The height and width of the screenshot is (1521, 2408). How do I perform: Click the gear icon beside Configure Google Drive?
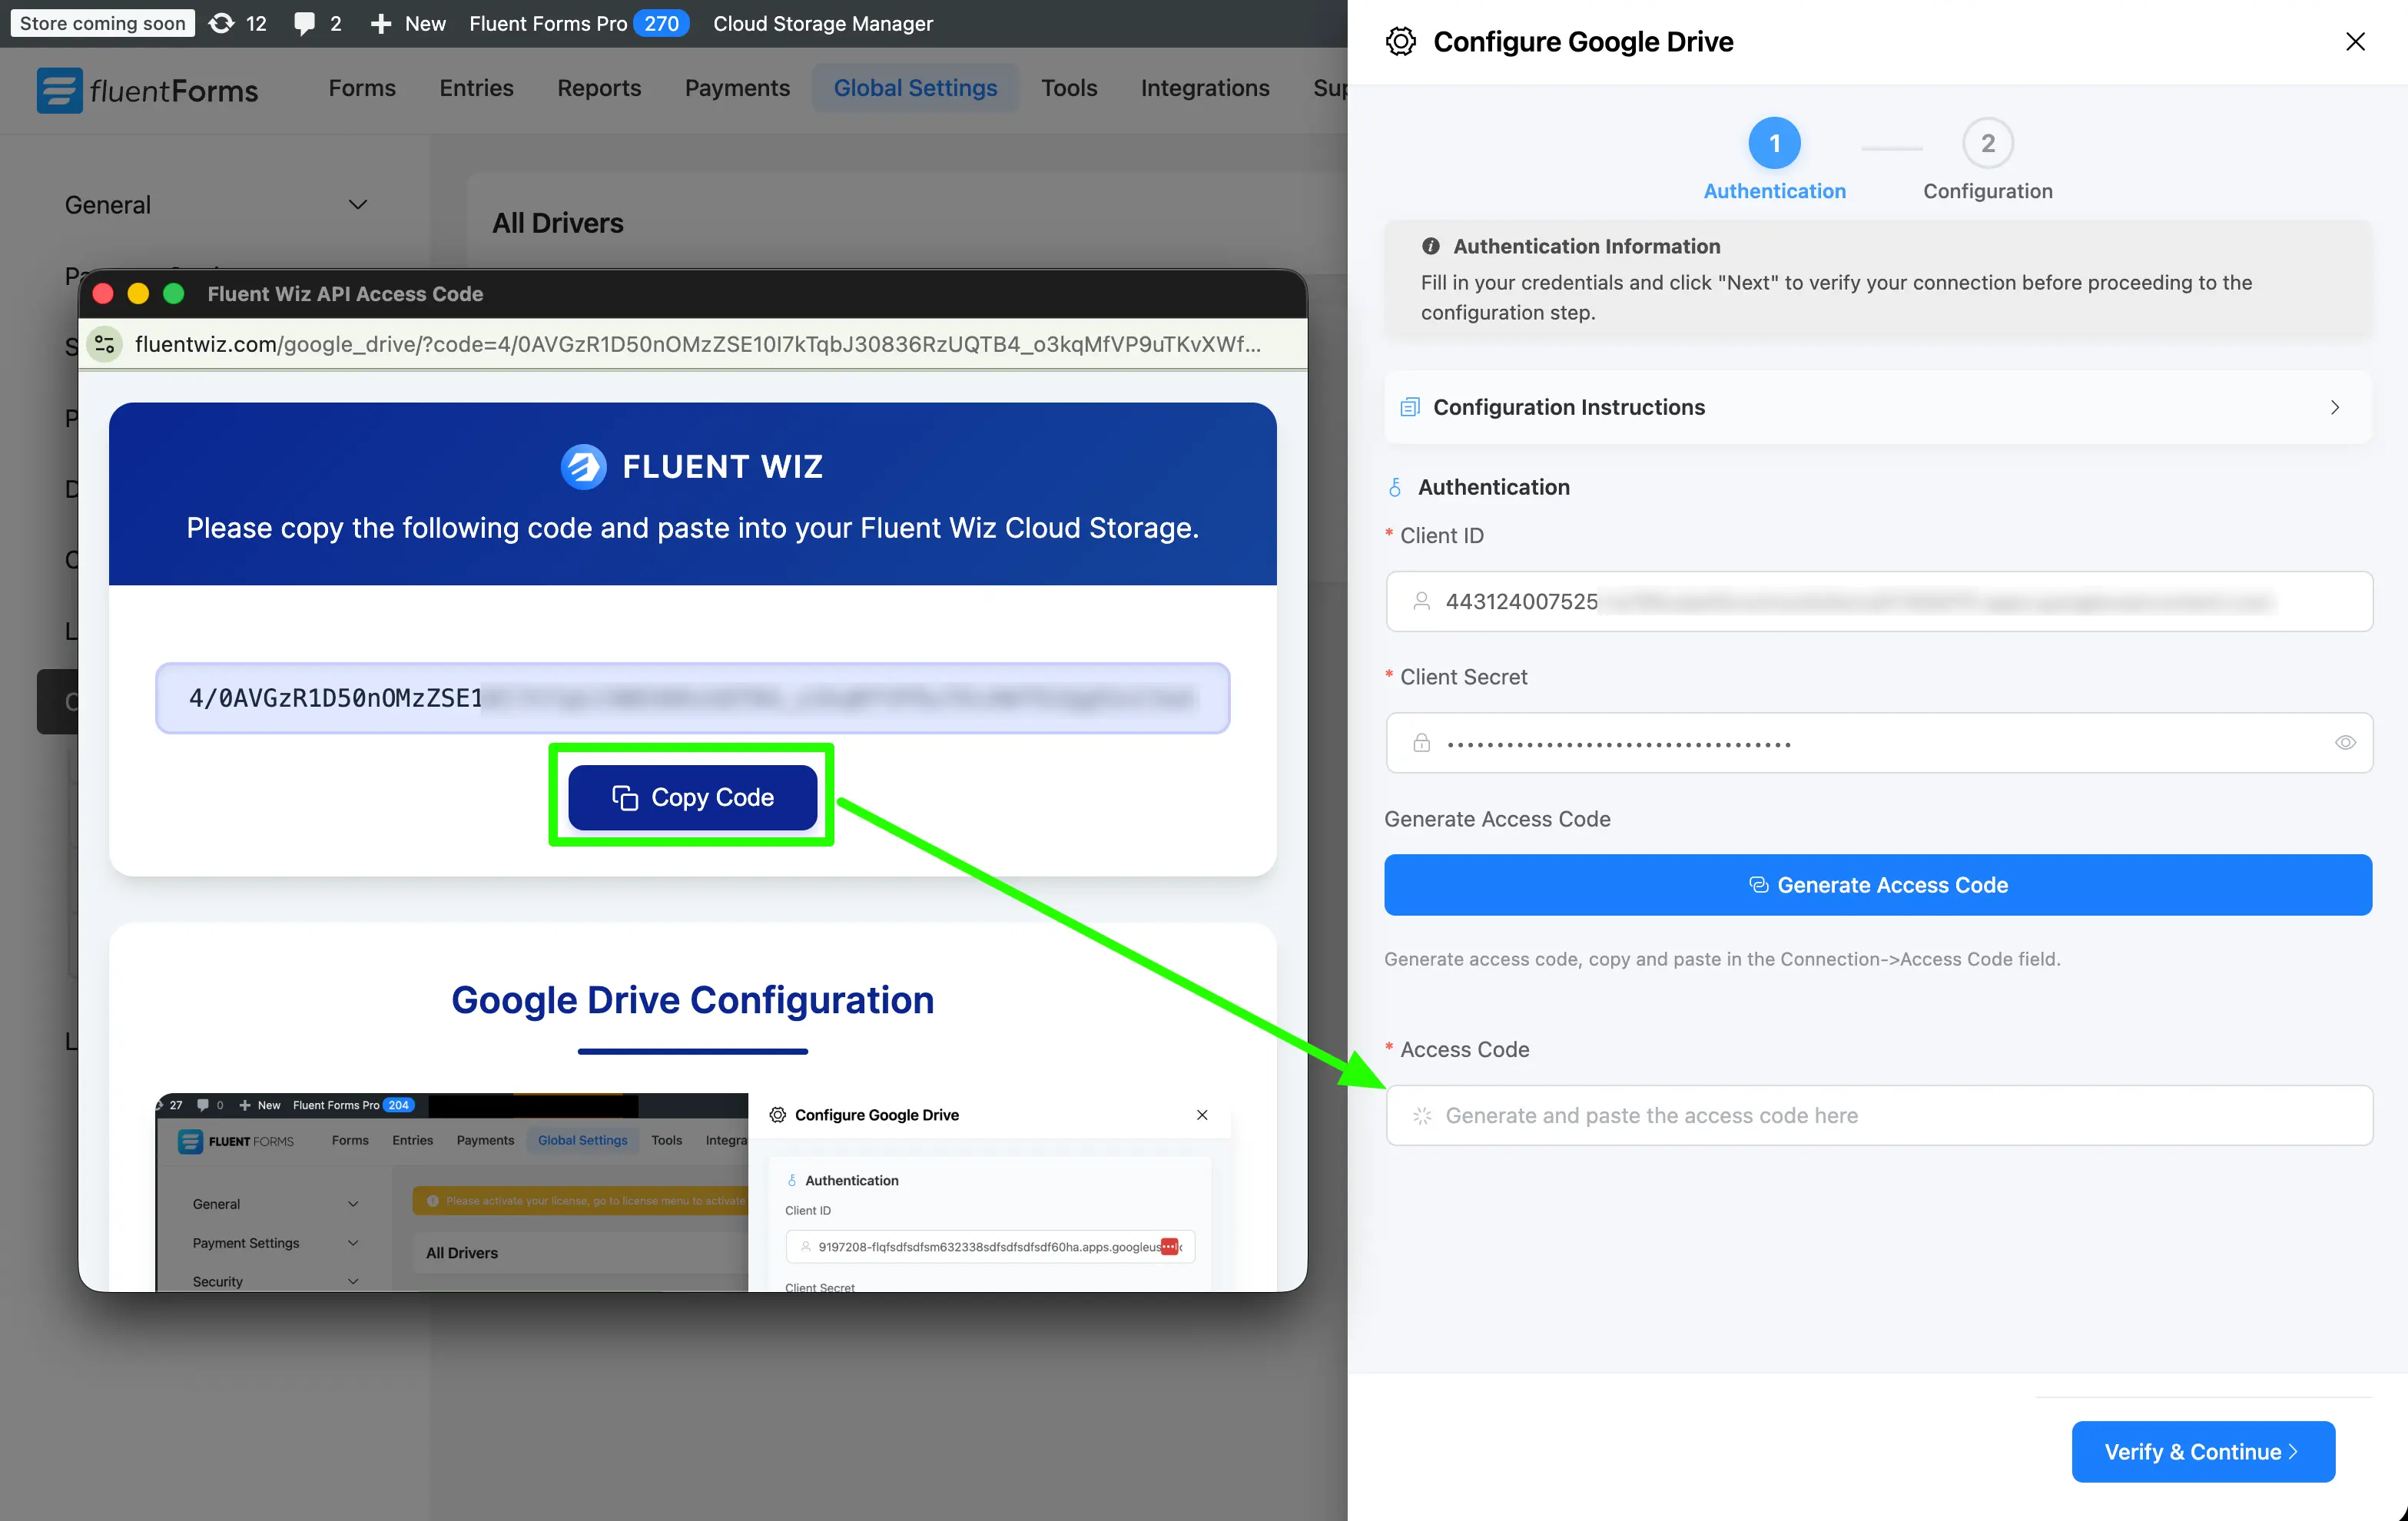pos(1400,42)
